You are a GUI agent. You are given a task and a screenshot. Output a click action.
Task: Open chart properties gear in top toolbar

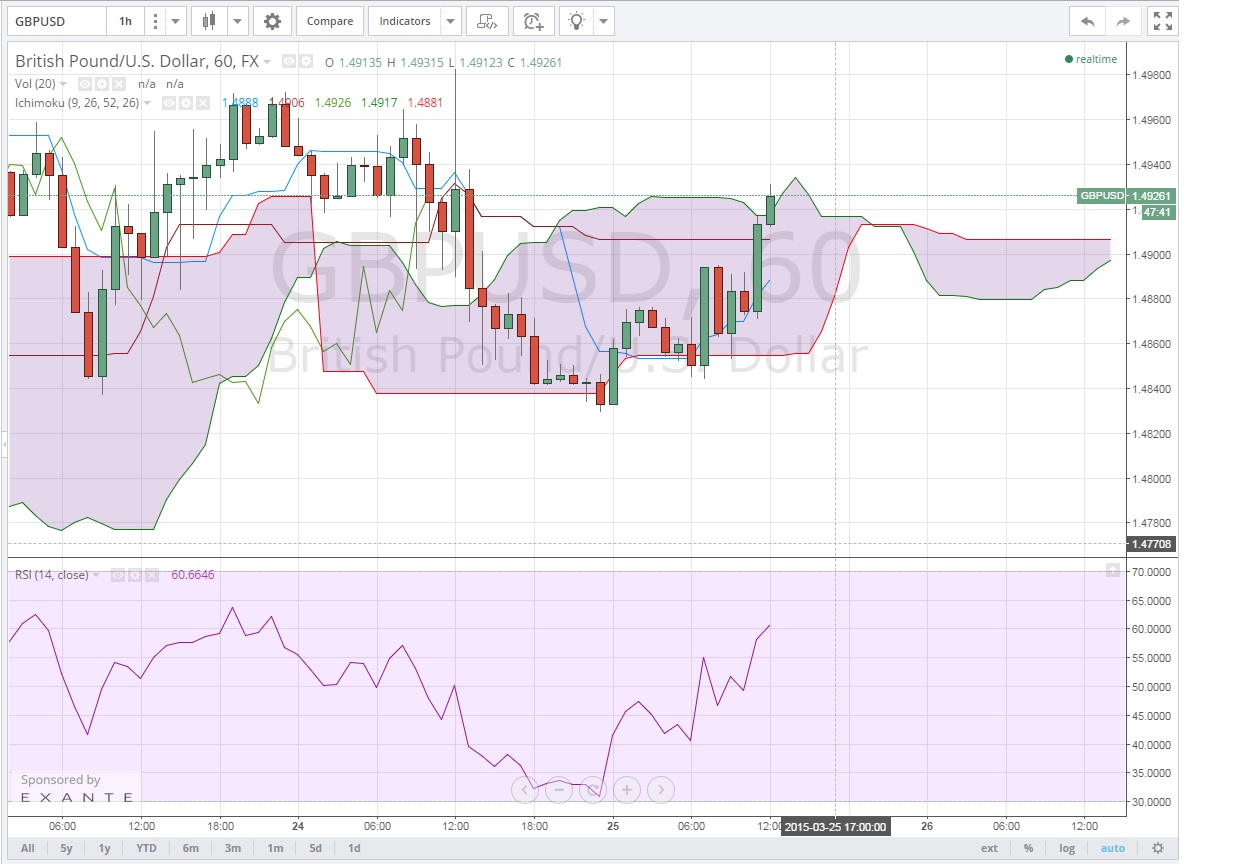pyautogui.click(x=272, y=21)
